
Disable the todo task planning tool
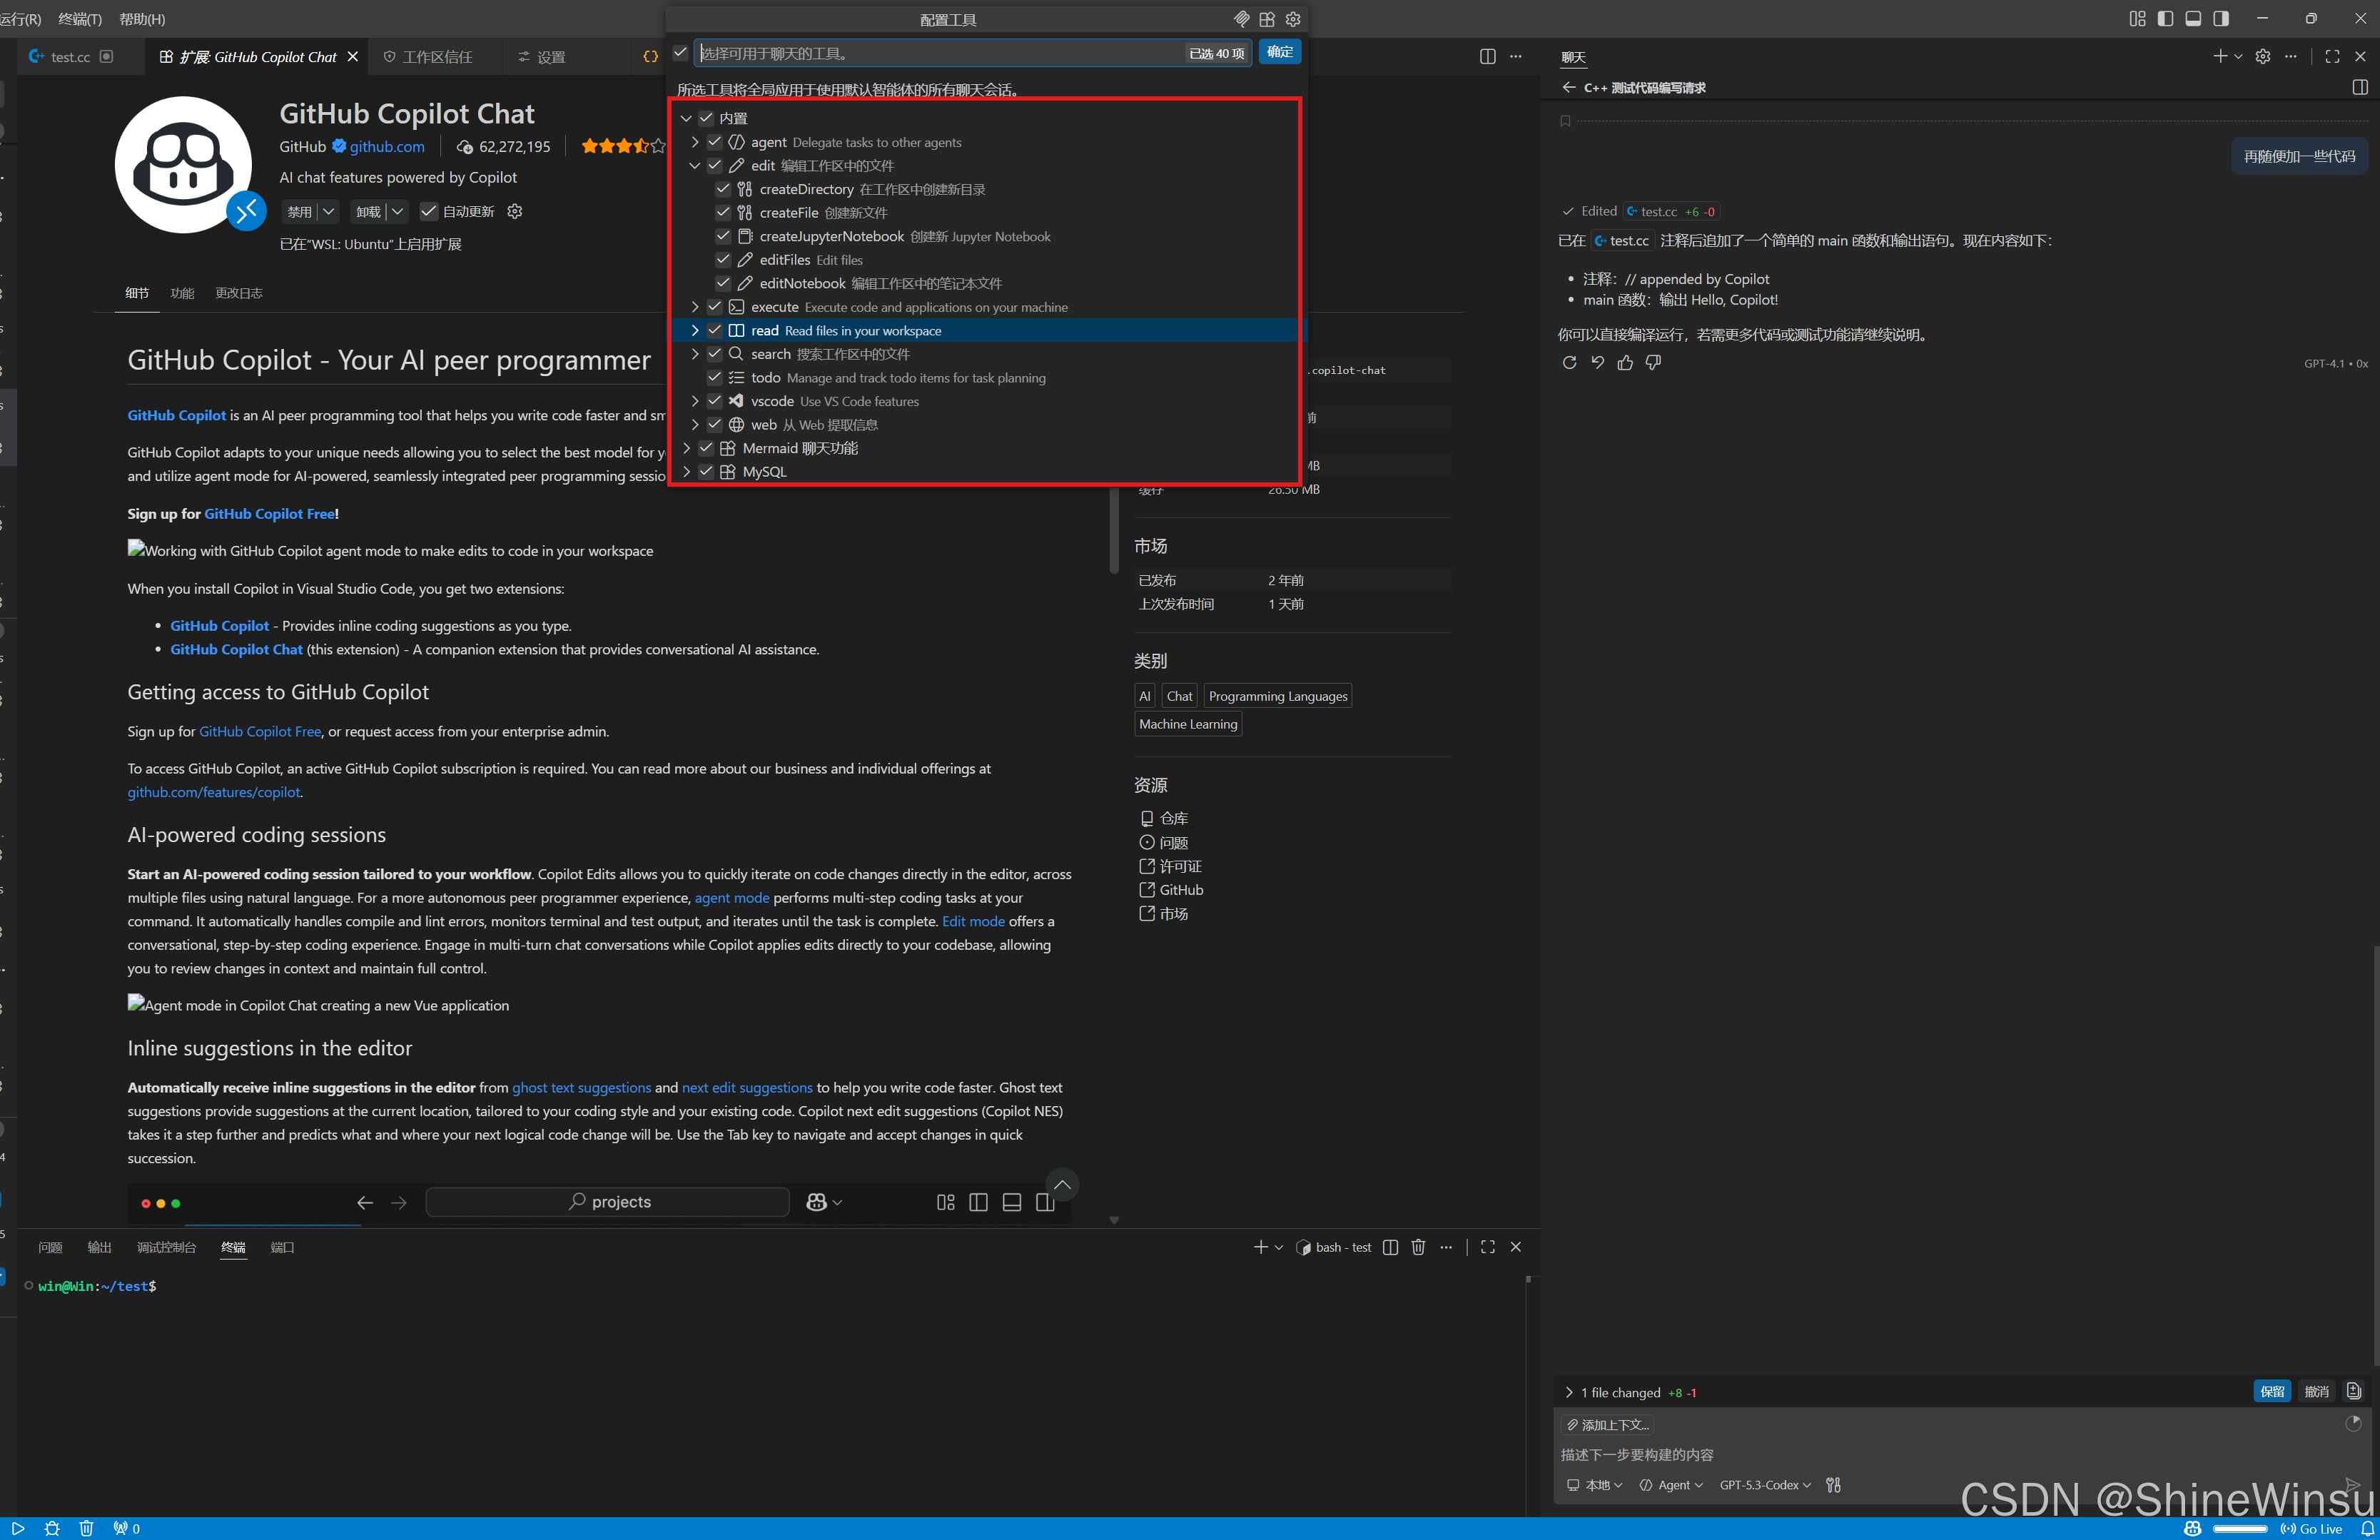point(714,377)
